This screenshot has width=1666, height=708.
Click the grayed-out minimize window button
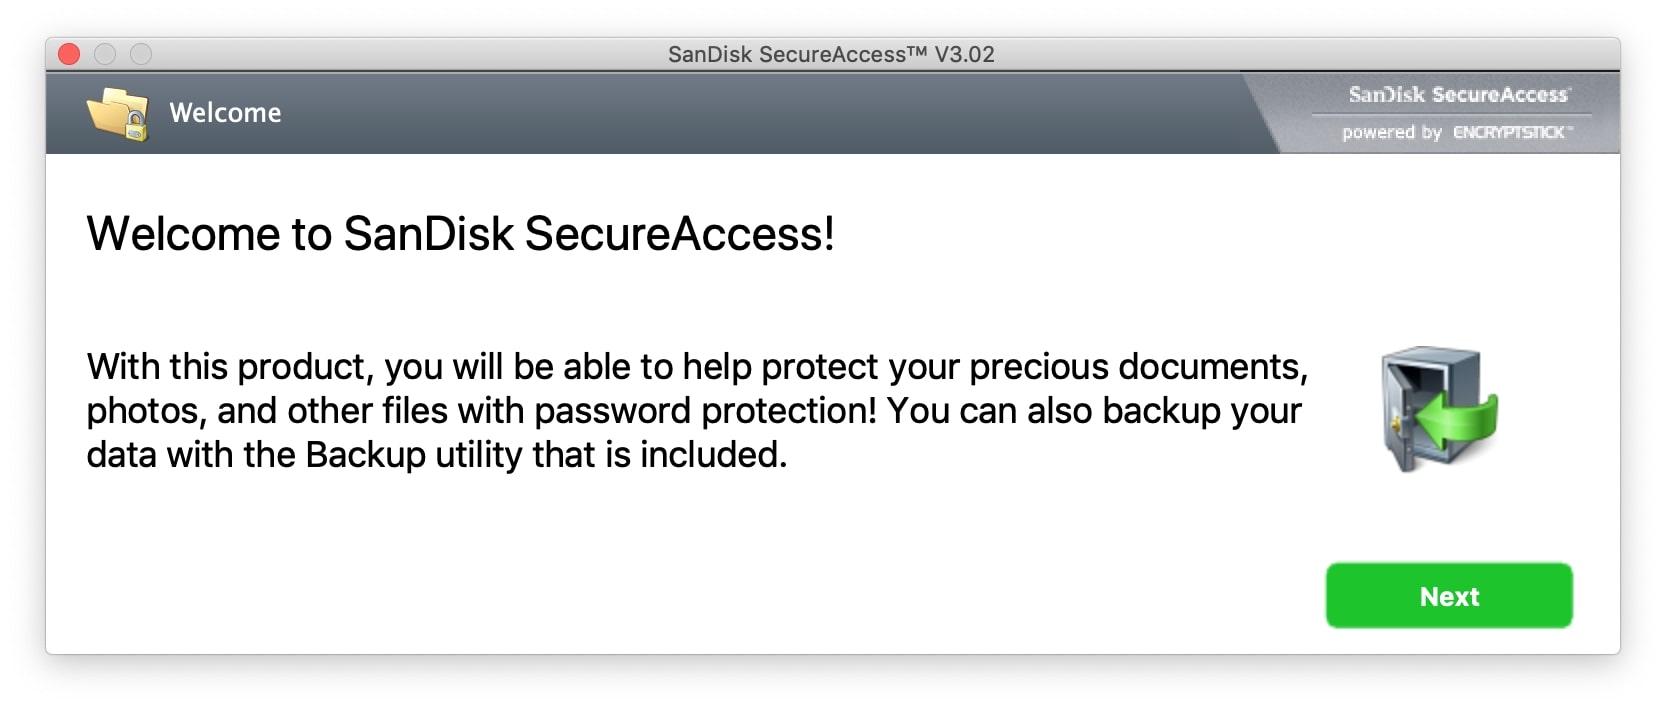pos(105,54)
